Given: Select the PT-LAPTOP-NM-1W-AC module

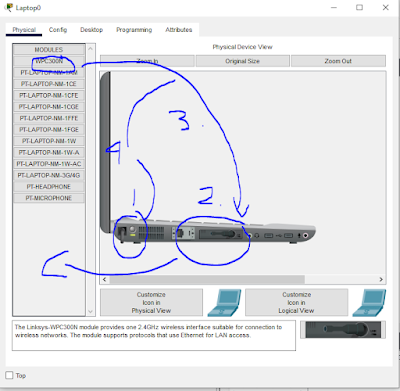Looking at the screenshot, I should pos(49,164).
